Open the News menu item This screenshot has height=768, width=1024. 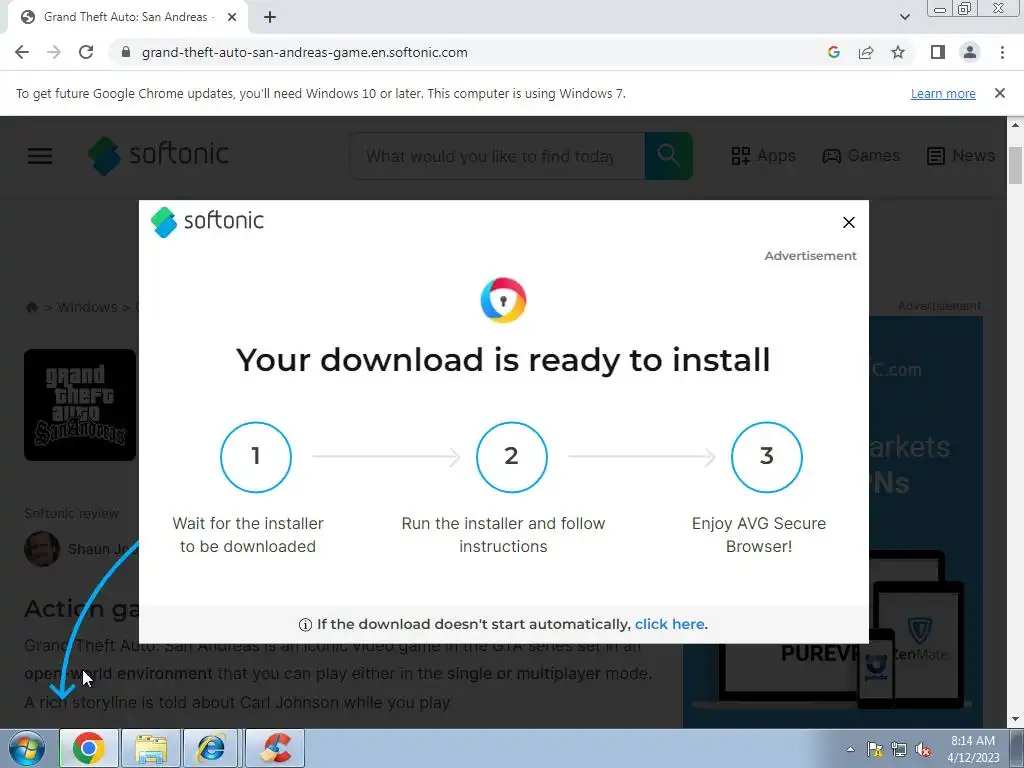[961, 155]
